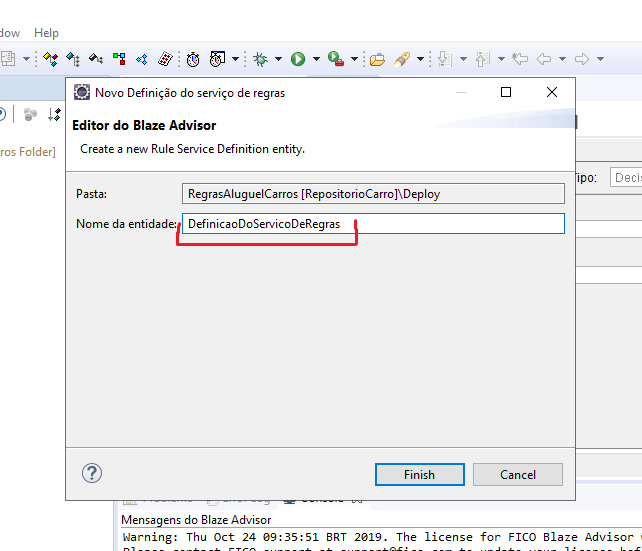Click the color palette grid toolbar icon

[165, 59]
